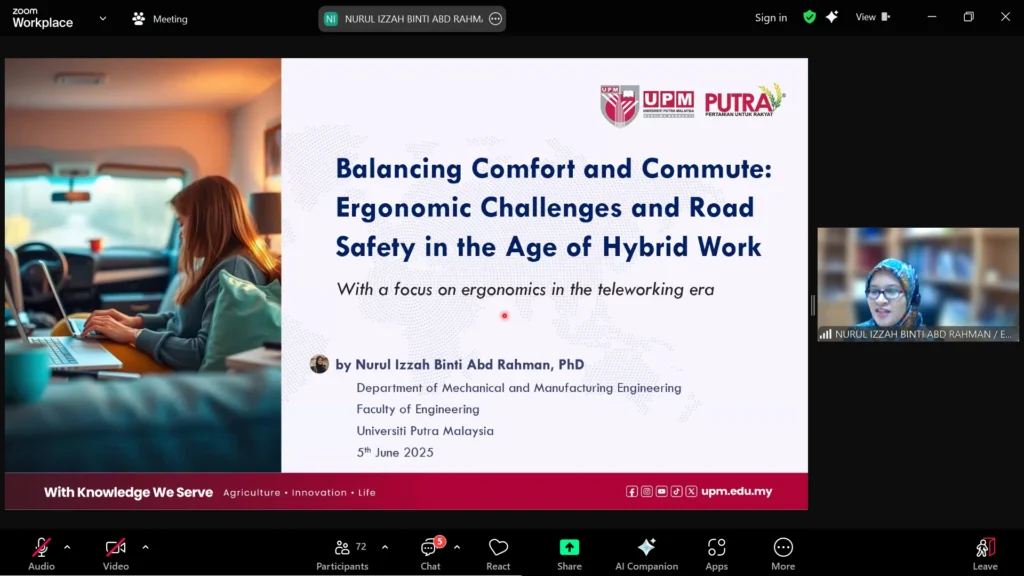1024x576 pixels.
Task: Open the Zoom Workplace dropdown chevron
Action: tap(103, 18)
